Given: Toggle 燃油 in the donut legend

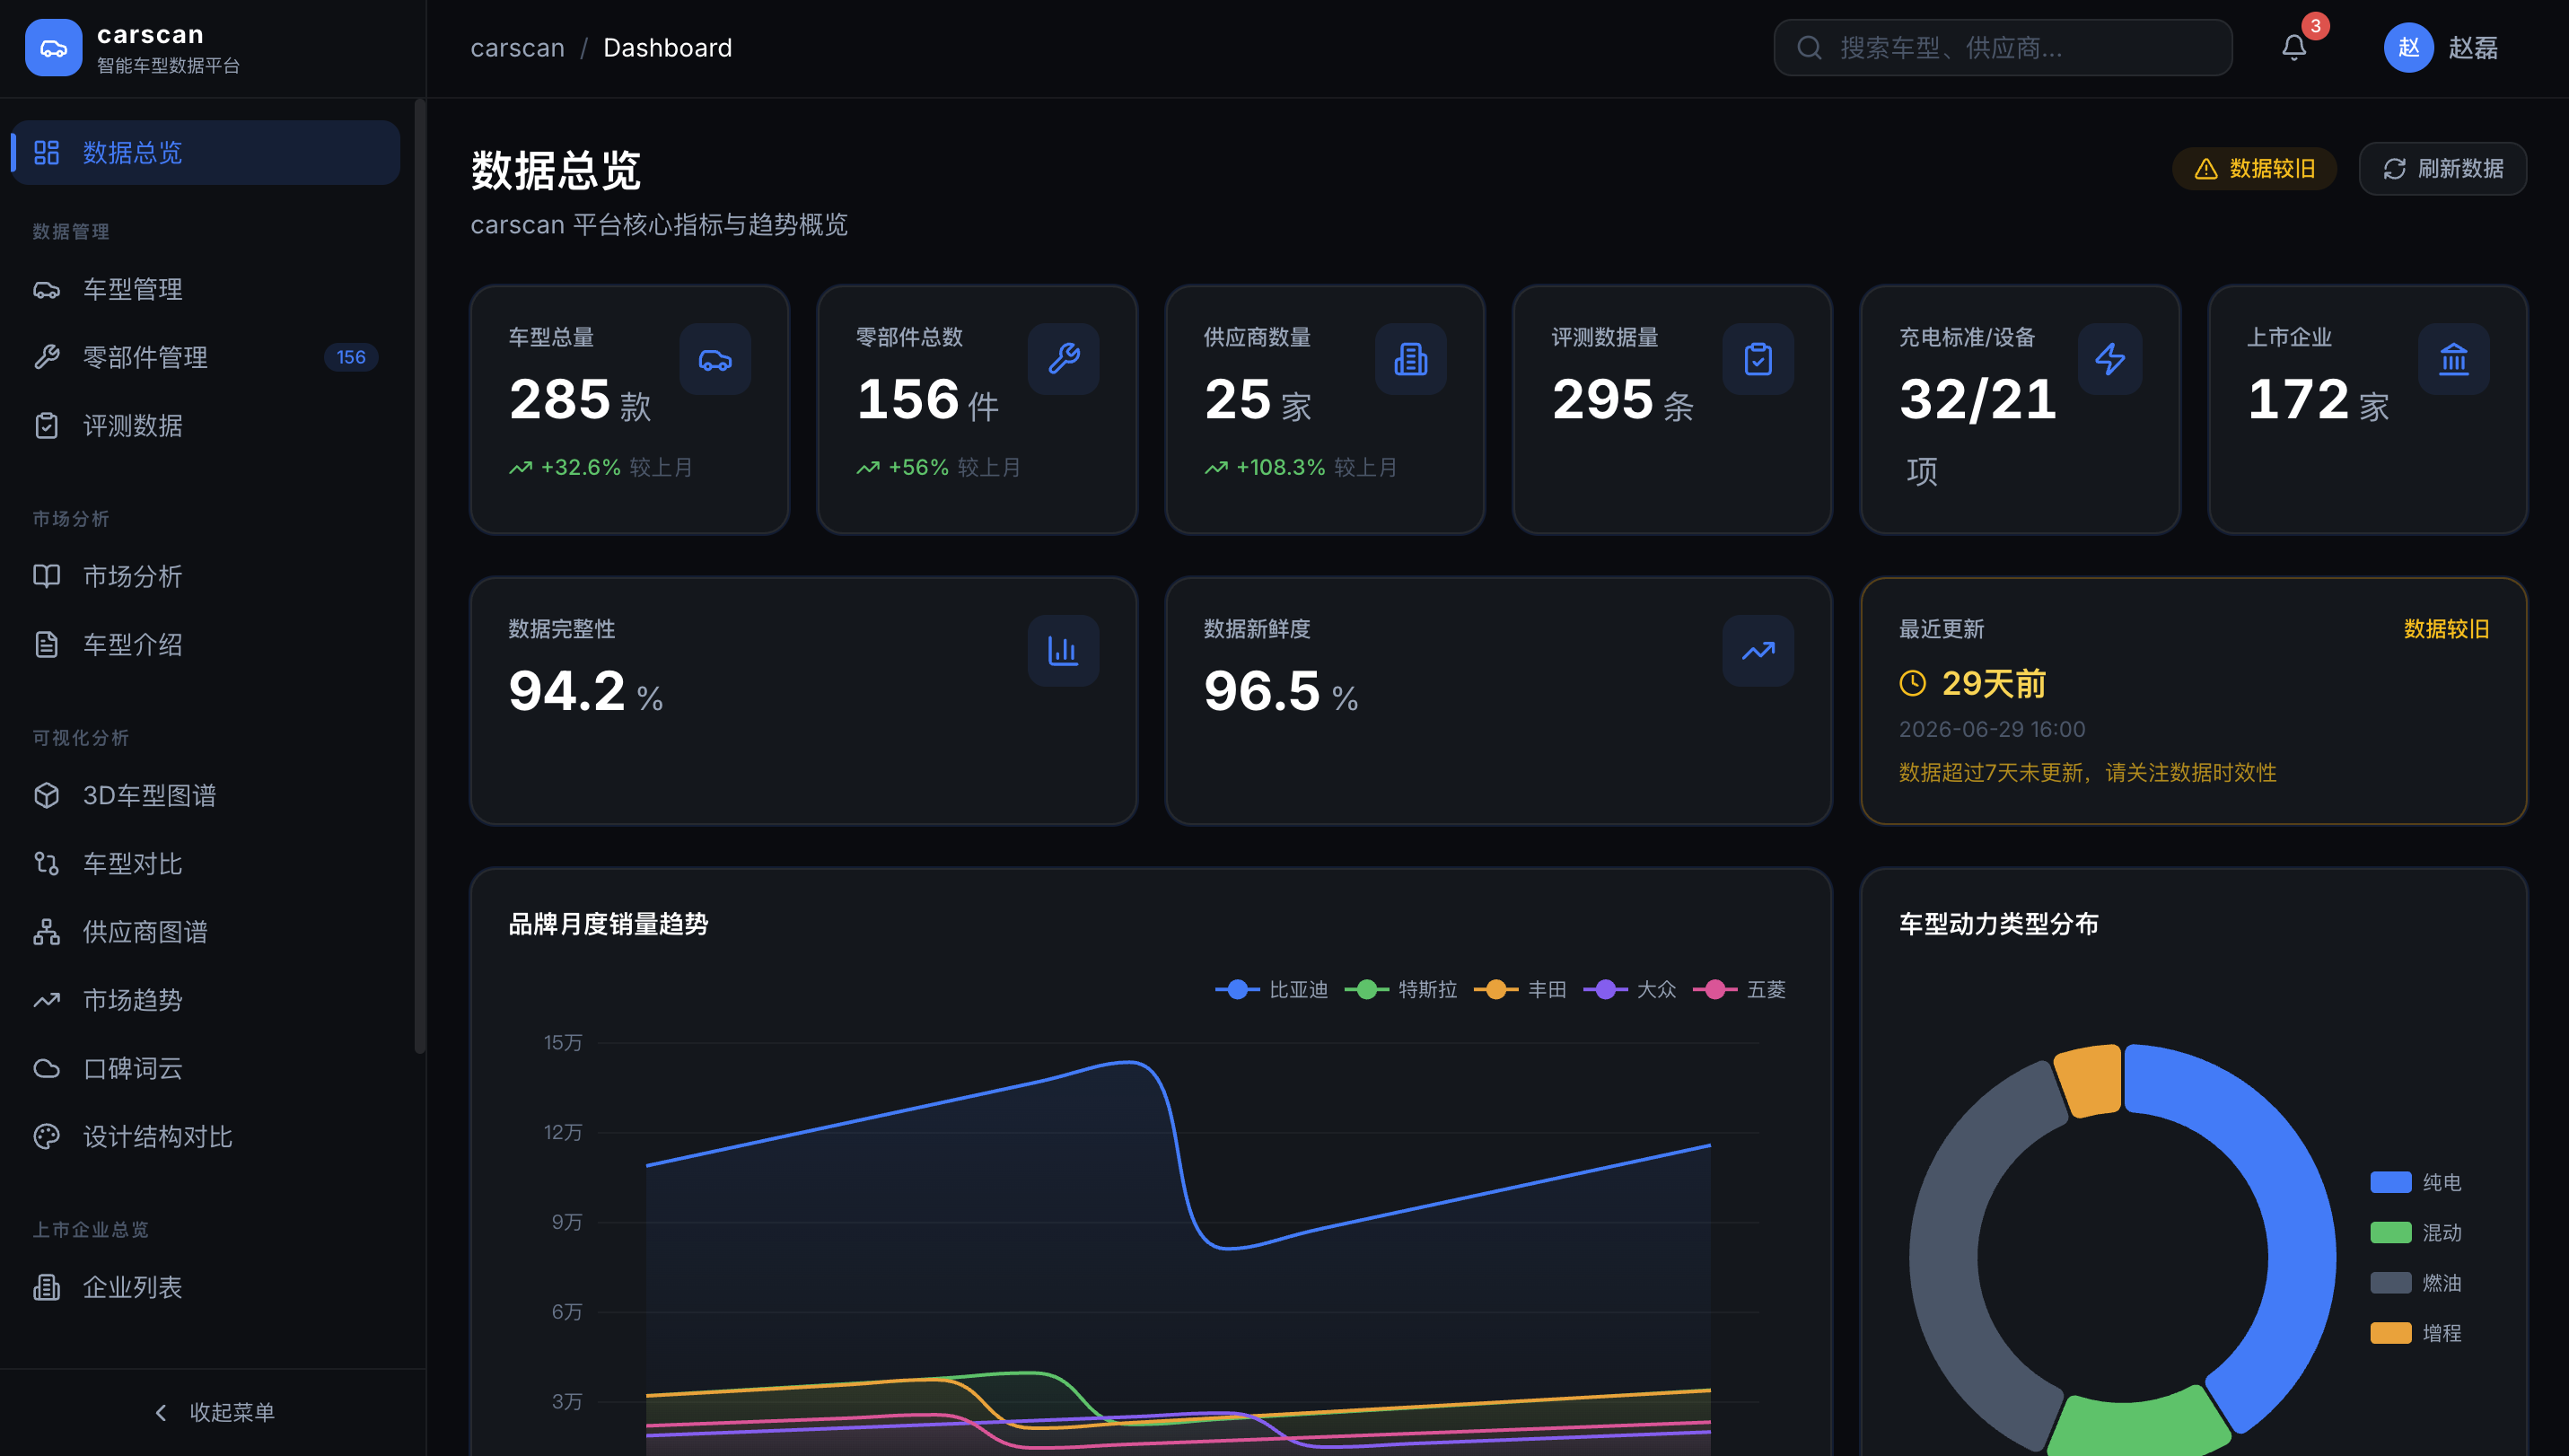Looking at the screenshot, I should click(x=2415, y=1283).
